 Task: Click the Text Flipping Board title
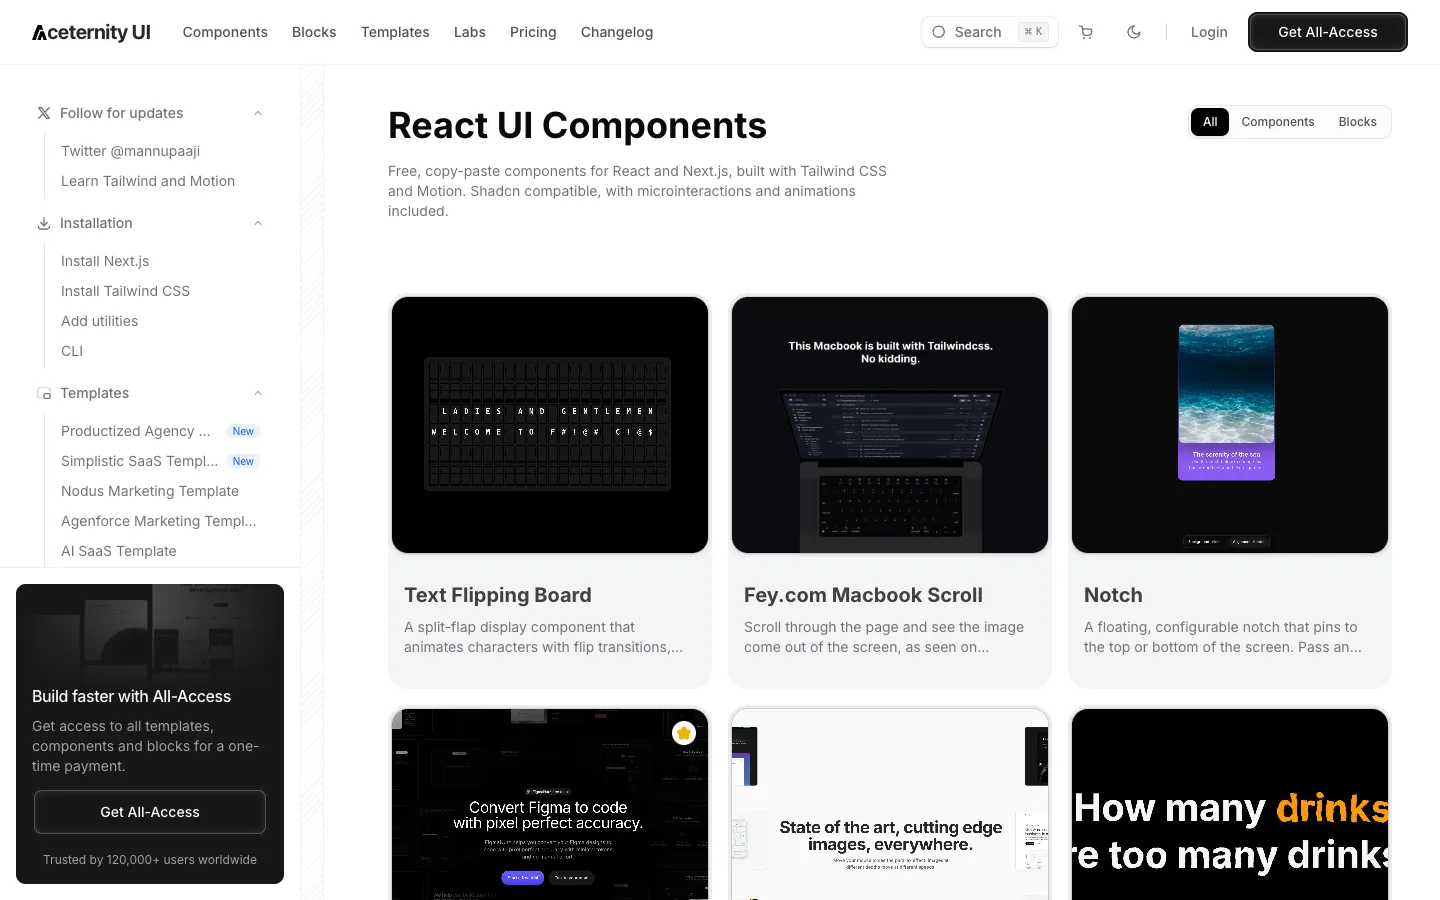(498, 595)
